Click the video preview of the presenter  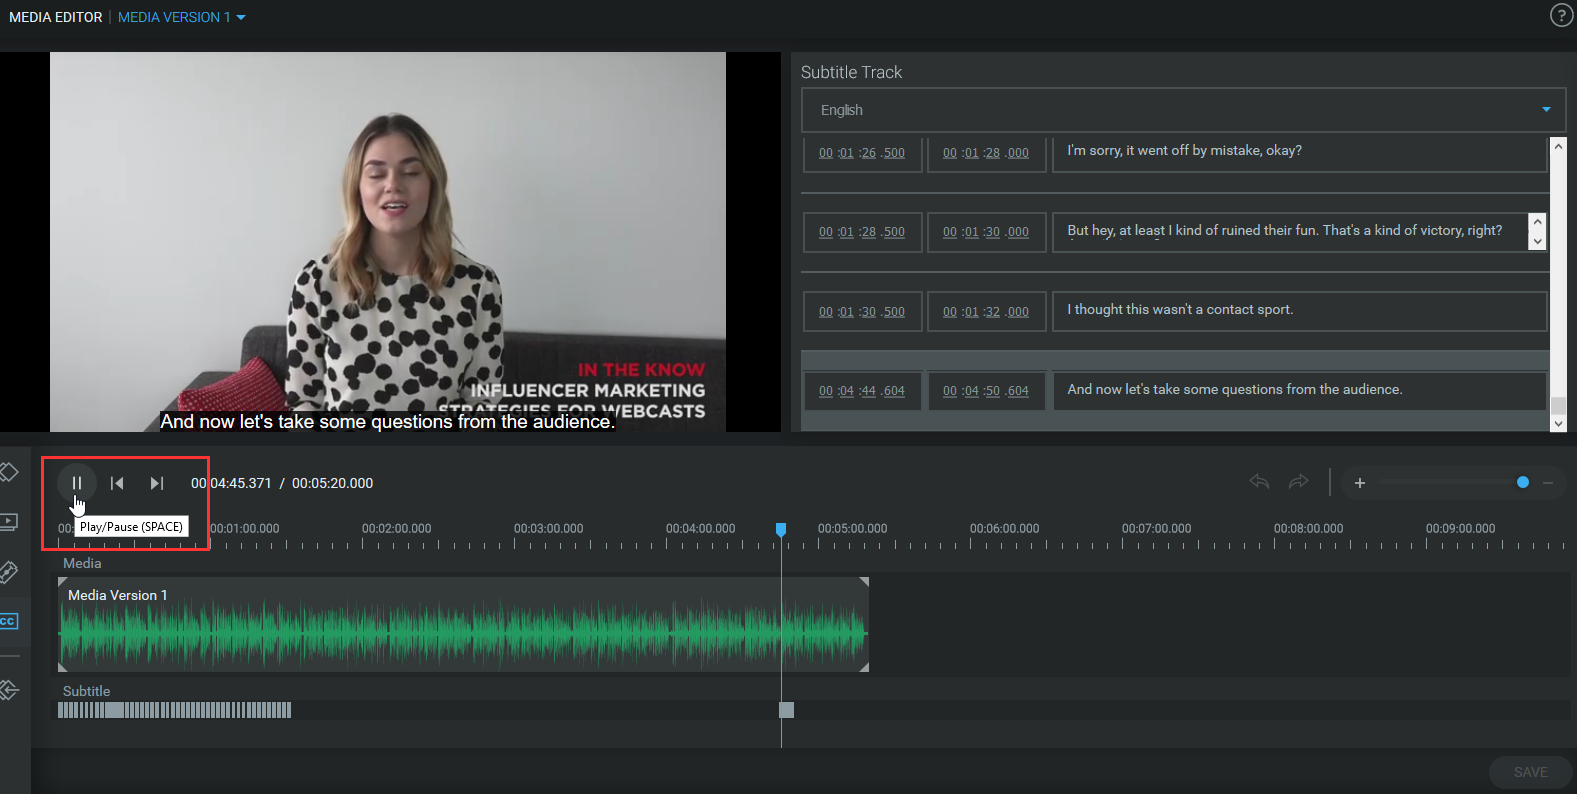coord(388,242)
